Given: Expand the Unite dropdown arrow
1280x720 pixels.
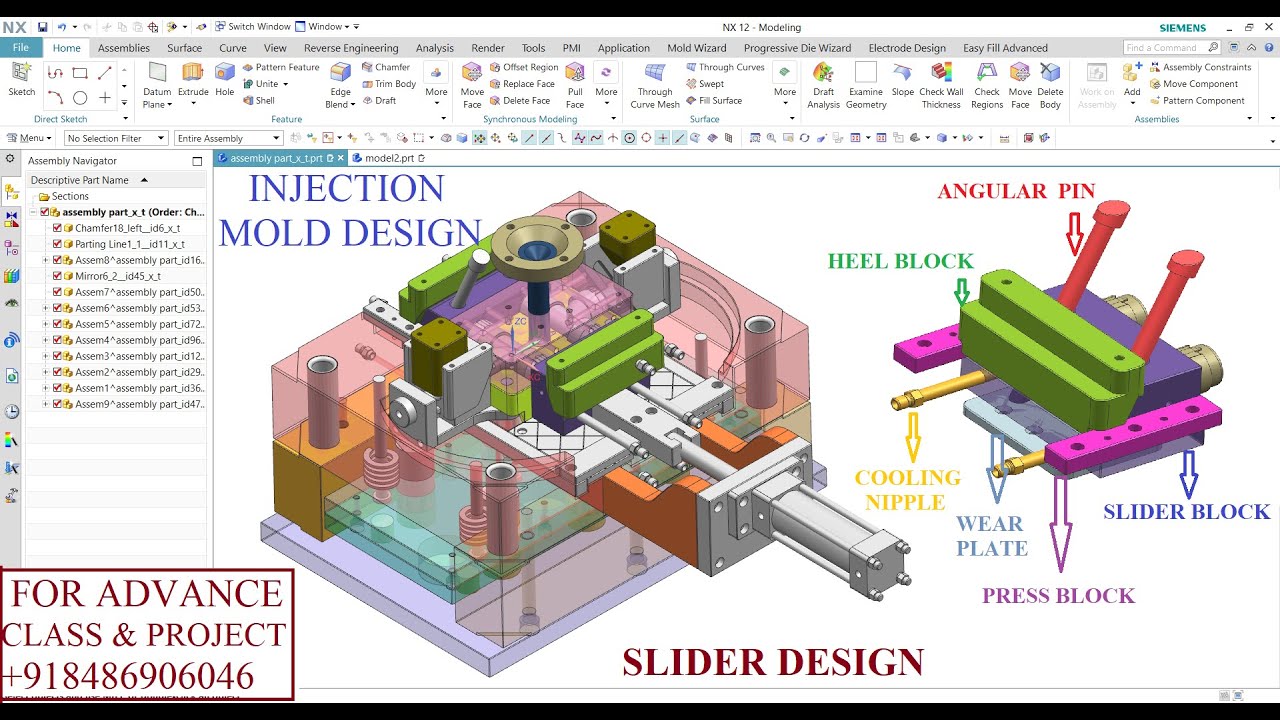Looking at the screenshot, I should 286,84.
